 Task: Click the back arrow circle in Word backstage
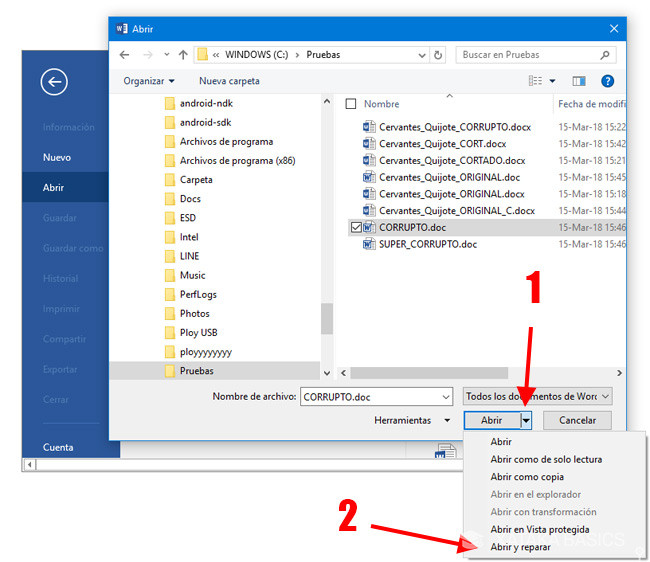pyautogui.click(x=54, y=82)
